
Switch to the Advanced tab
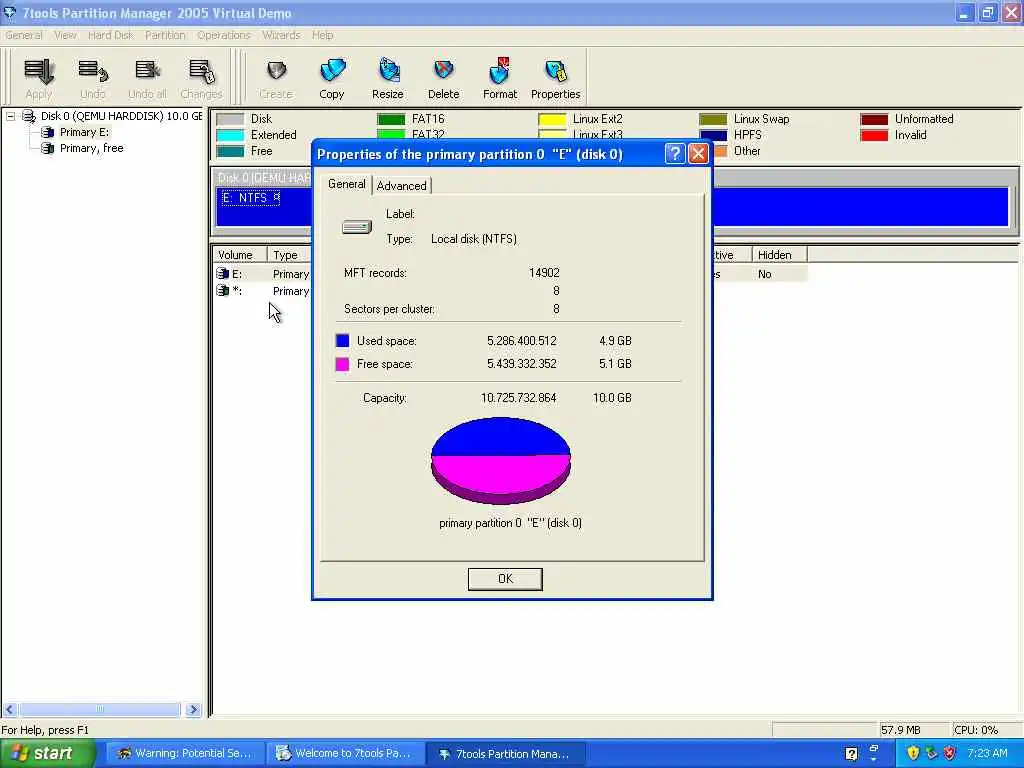tap(402, 186)
